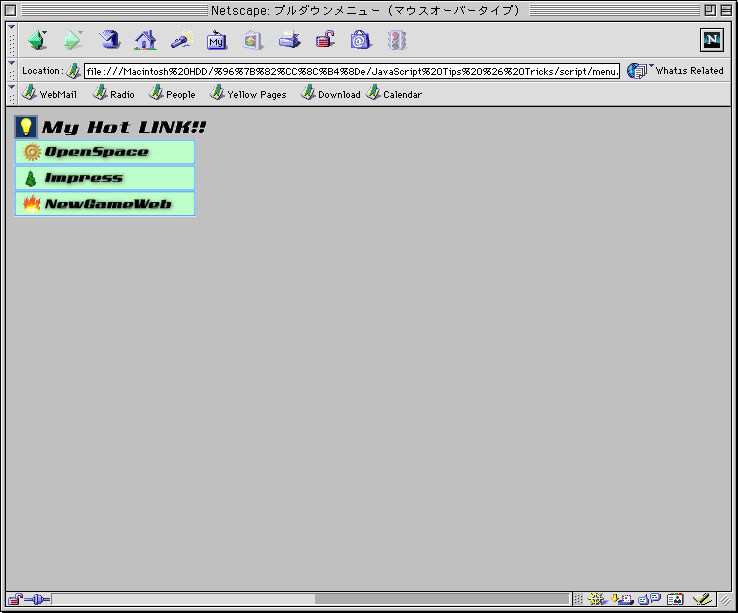Open the Address Book component icon
Image resolution: width=738 pixels, height=613 pixels.
[675, 599]
